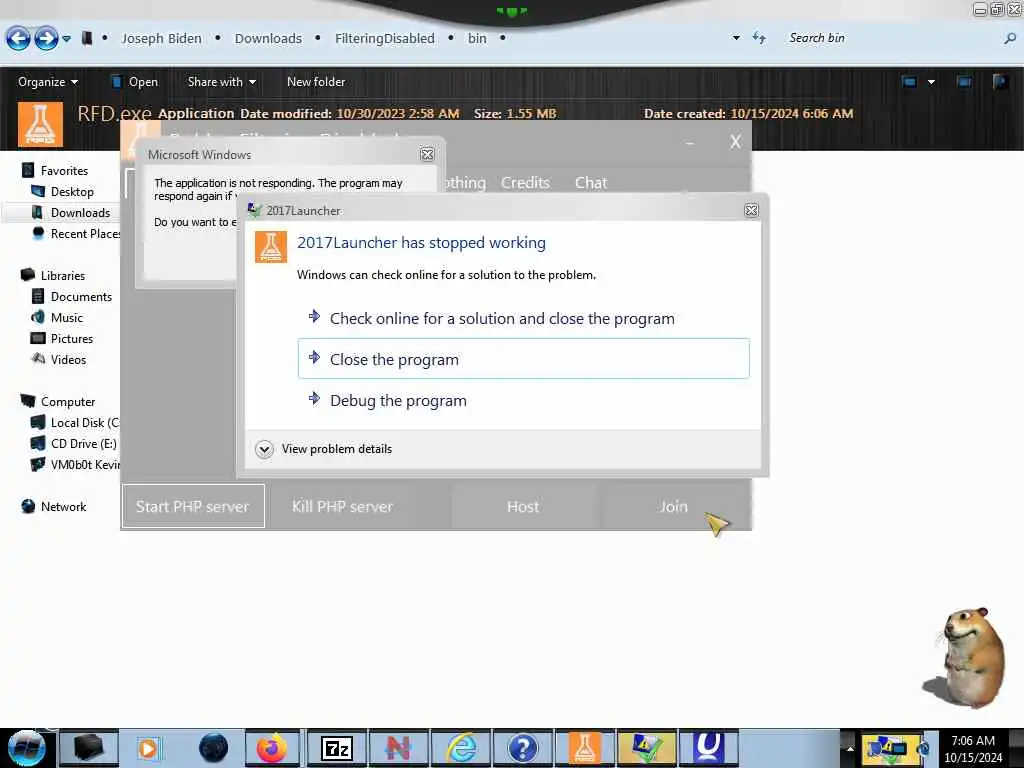Close the 2017Launcher crash dialog
The width and height of the screenshot is (1024, 768).
[x=751, y=210]
